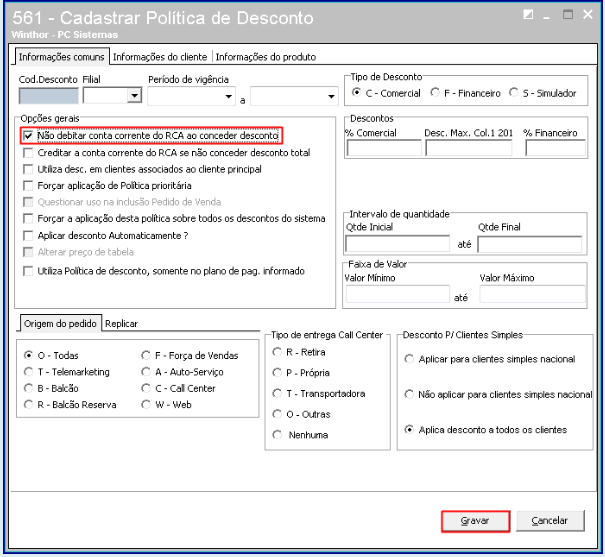Check Creditar a conta corrente do RCA
605x557 pixels.
point(28,153)
